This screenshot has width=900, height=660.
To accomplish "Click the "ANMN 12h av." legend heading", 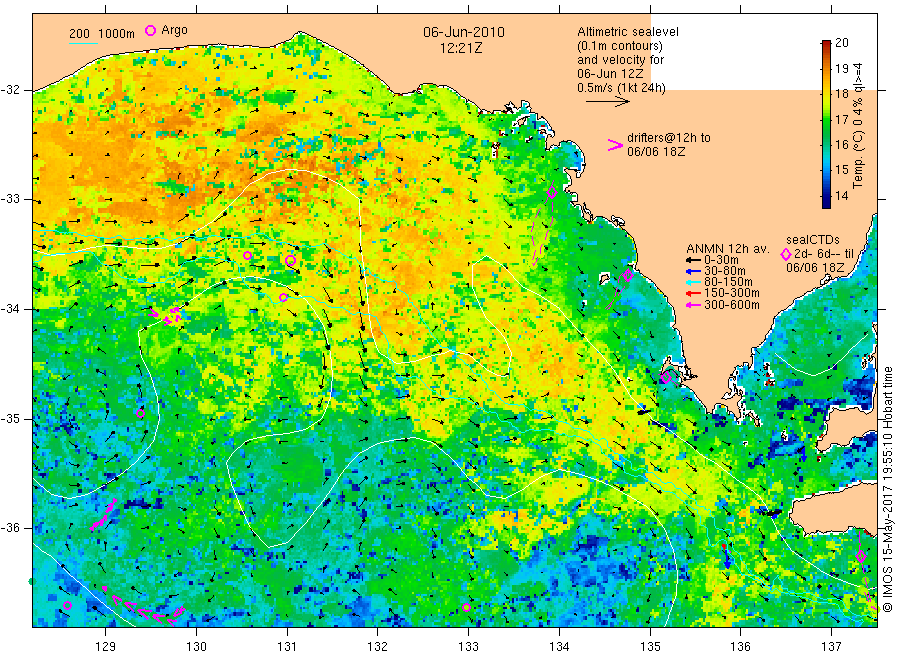I will 728,249.
